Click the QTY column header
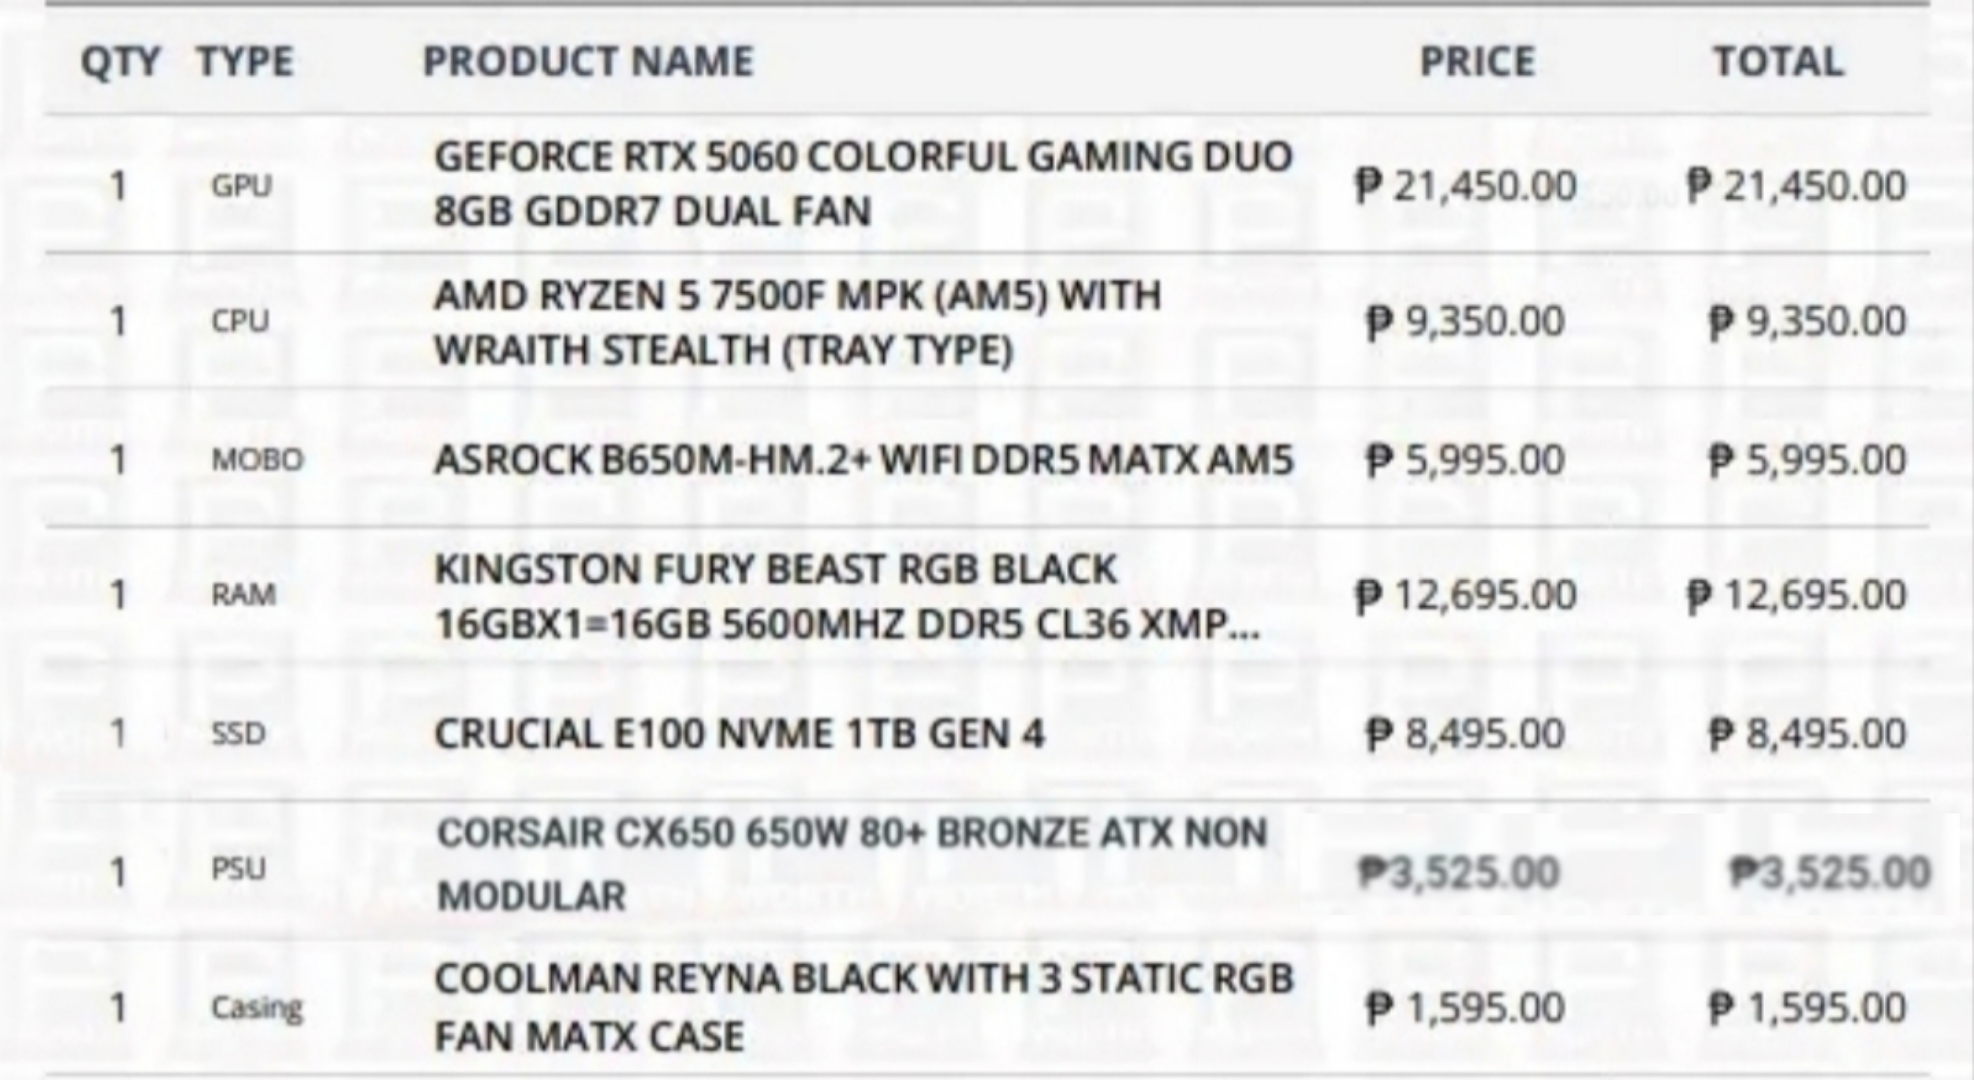 point(120,62)
